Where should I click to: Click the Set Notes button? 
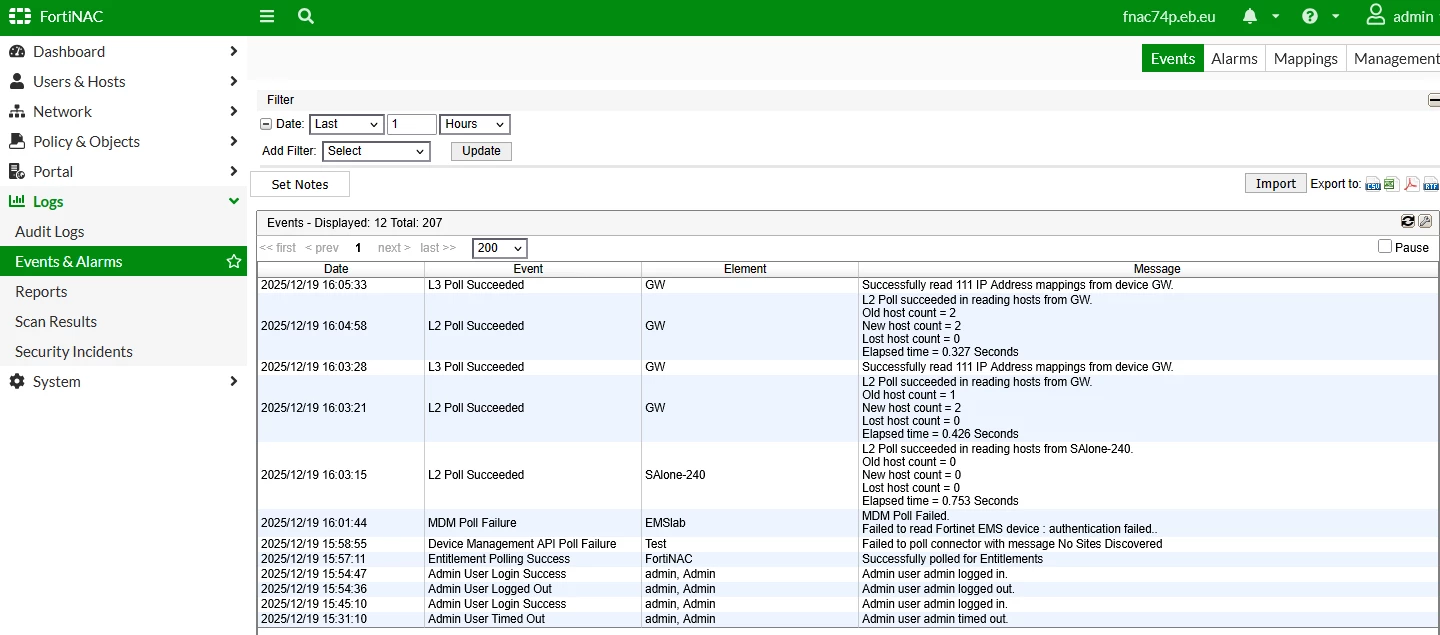tap(300, 184)
